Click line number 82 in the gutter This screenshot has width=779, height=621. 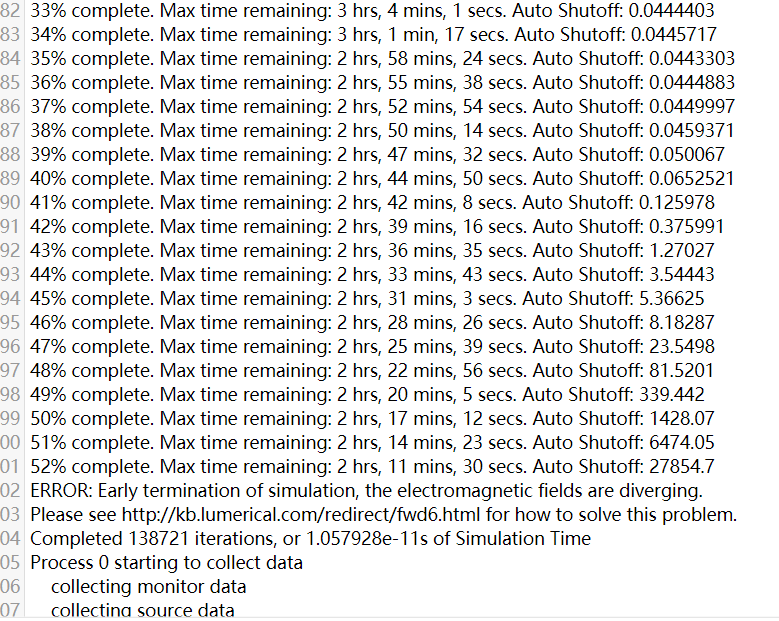pyautogui.click(x=11, y=11)
